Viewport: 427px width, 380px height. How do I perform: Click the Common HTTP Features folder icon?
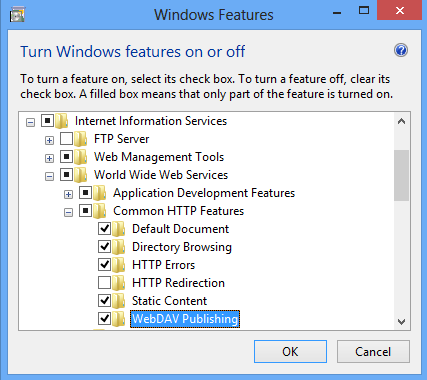pos(100,211)
